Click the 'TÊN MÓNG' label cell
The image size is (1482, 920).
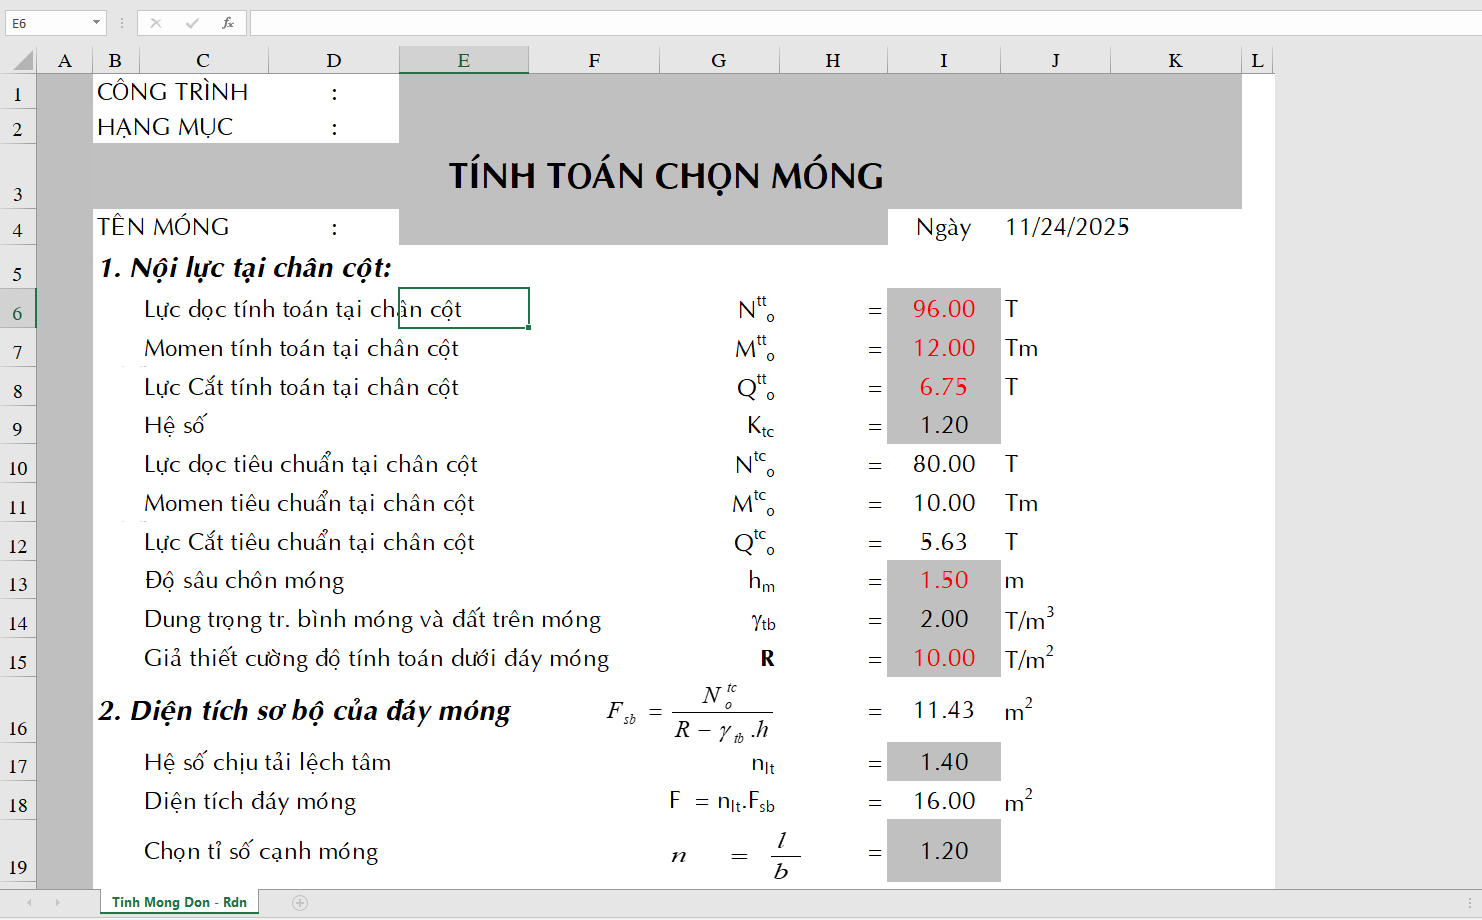pyautogui.click(x=162, y=227)
